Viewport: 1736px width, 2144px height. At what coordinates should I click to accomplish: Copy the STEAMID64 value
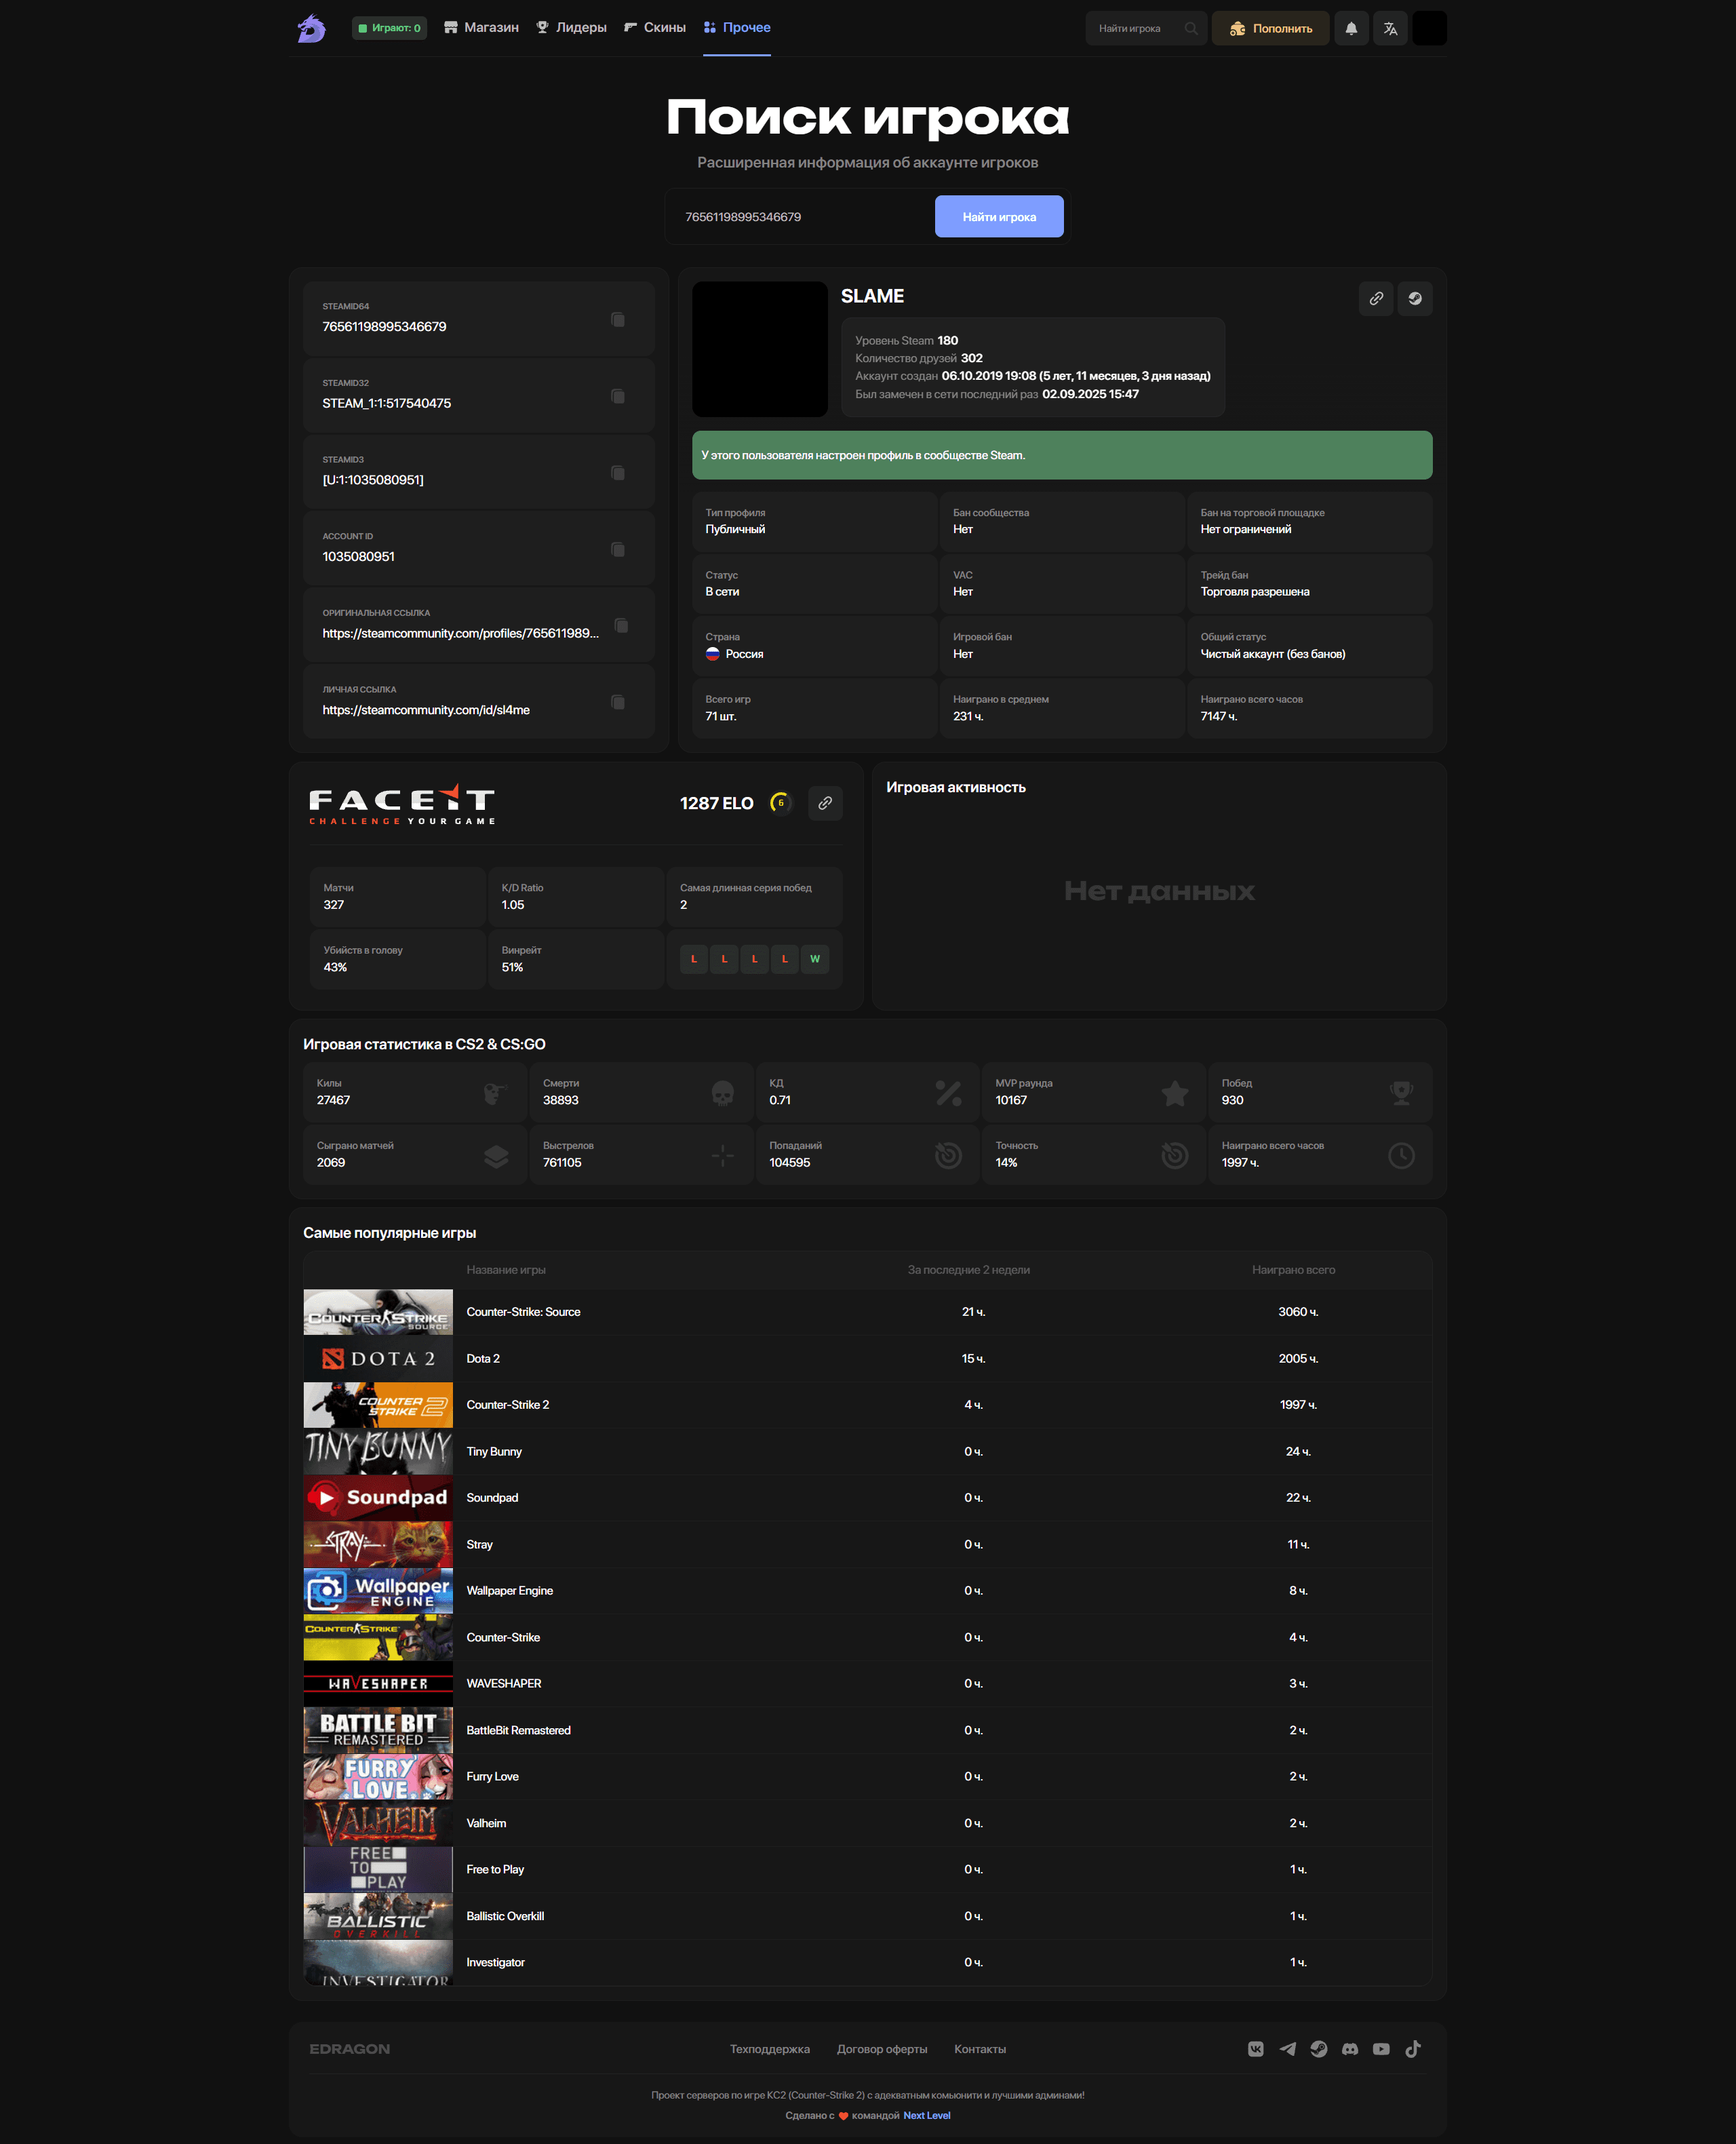coord(618,319)
